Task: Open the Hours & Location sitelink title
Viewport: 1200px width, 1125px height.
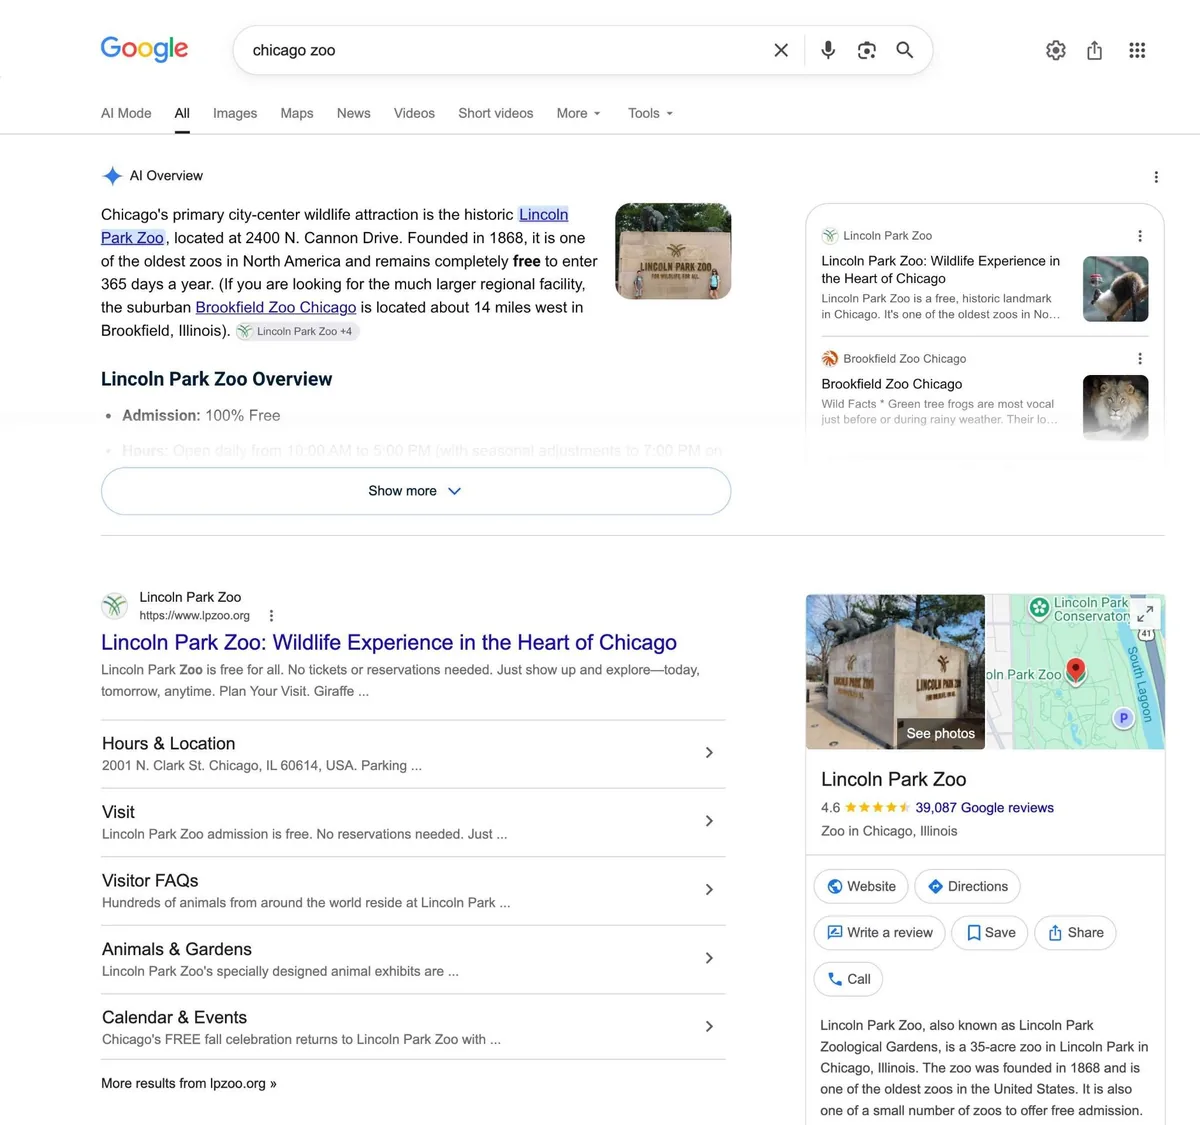Action: click(169, 744)
